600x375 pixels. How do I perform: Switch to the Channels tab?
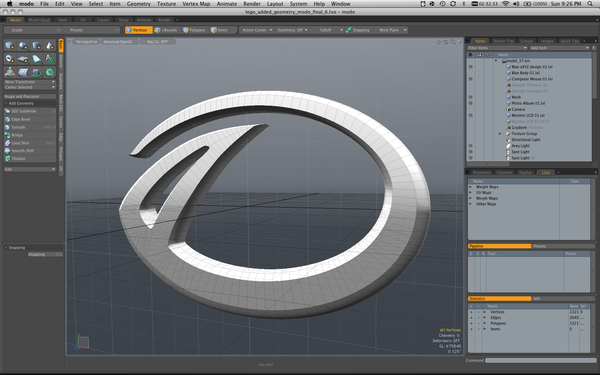[x=504, y=173]
